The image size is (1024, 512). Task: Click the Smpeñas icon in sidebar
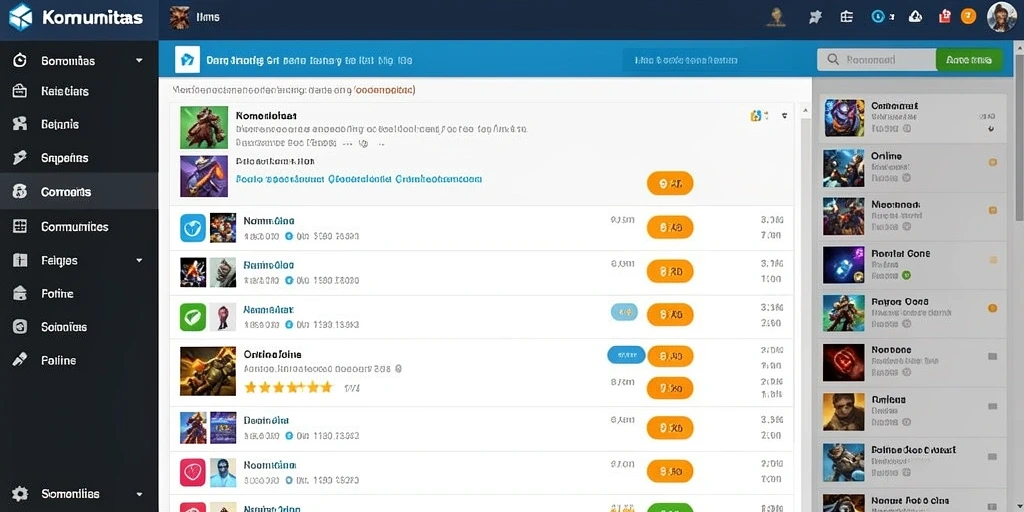(20, 157)
